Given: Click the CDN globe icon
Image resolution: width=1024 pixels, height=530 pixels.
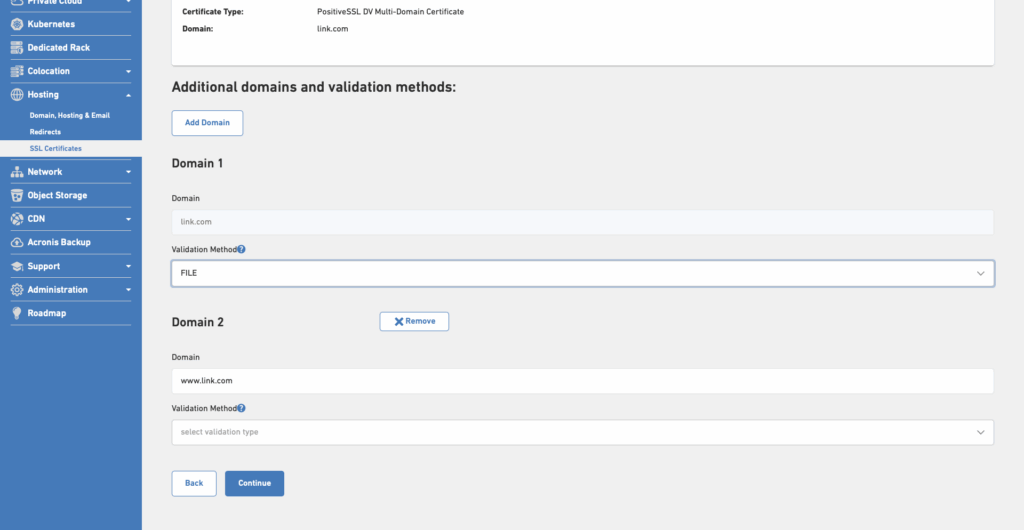Looking at the screenshot, I should pyautogui.click(x=17, y=219).
